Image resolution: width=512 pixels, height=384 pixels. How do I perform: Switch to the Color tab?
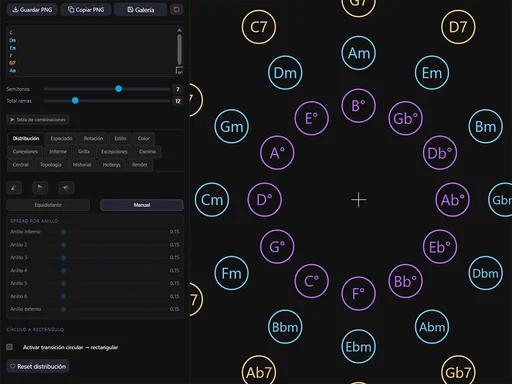click(144, 138)
